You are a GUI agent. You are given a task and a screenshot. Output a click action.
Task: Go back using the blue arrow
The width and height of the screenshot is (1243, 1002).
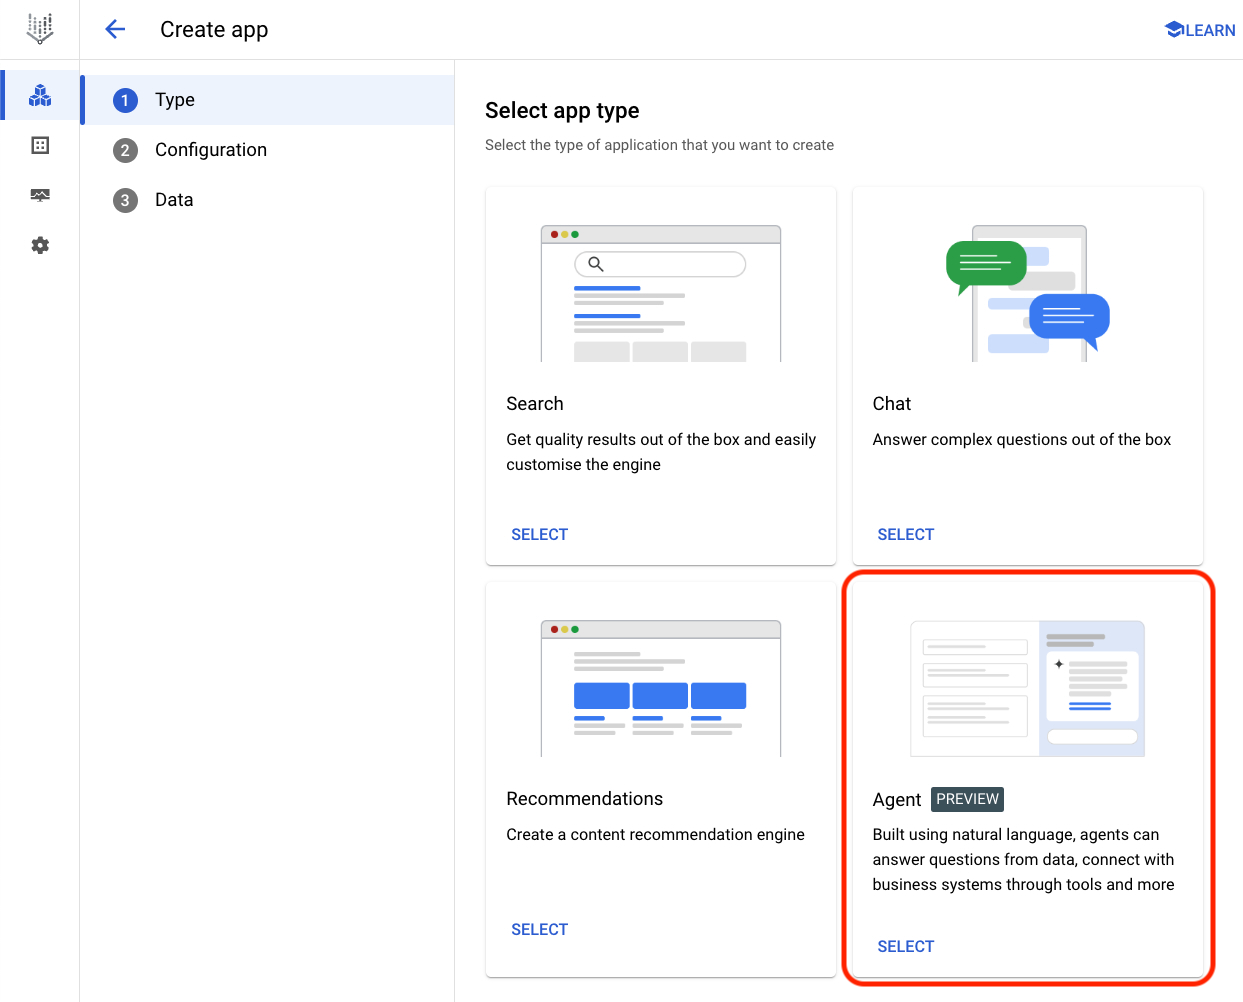(x=115, y=29)
